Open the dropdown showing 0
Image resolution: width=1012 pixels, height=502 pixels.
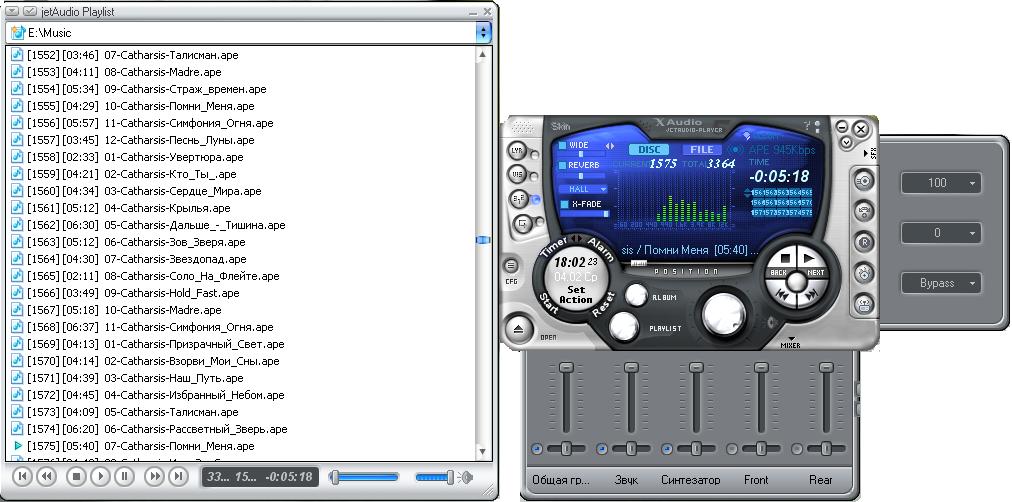tap(941, 233)
